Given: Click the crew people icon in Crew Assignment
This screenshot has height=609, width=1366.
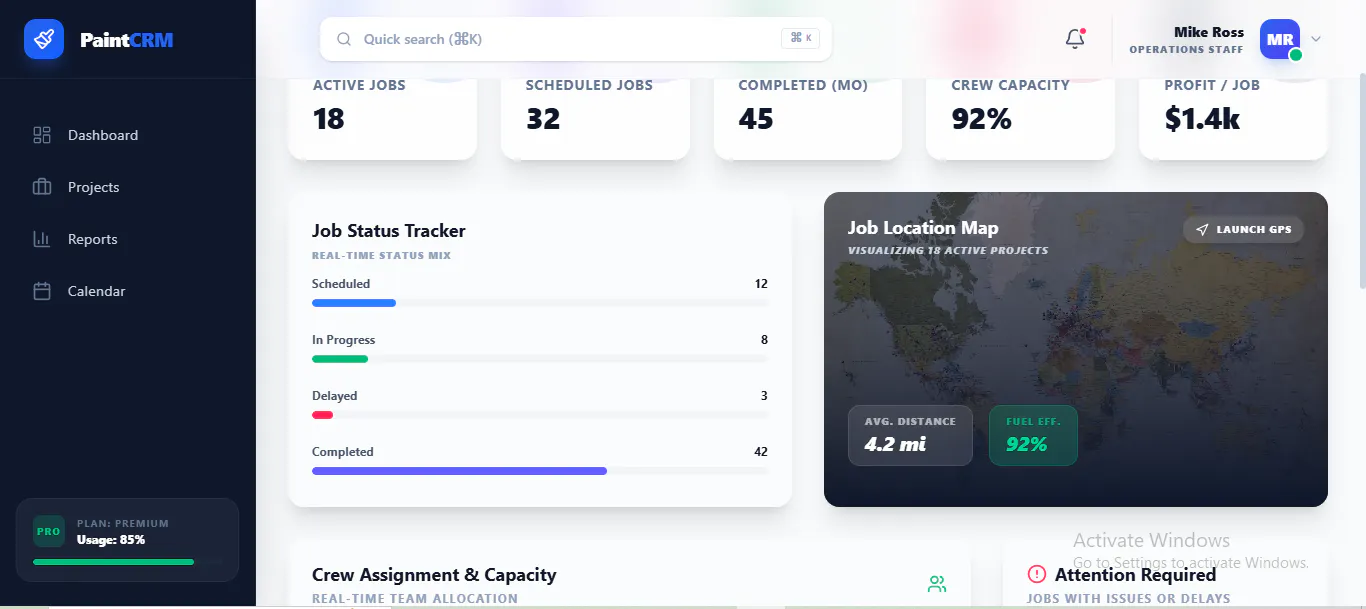Looking at the screenshot, I should [x=937, y=584].
